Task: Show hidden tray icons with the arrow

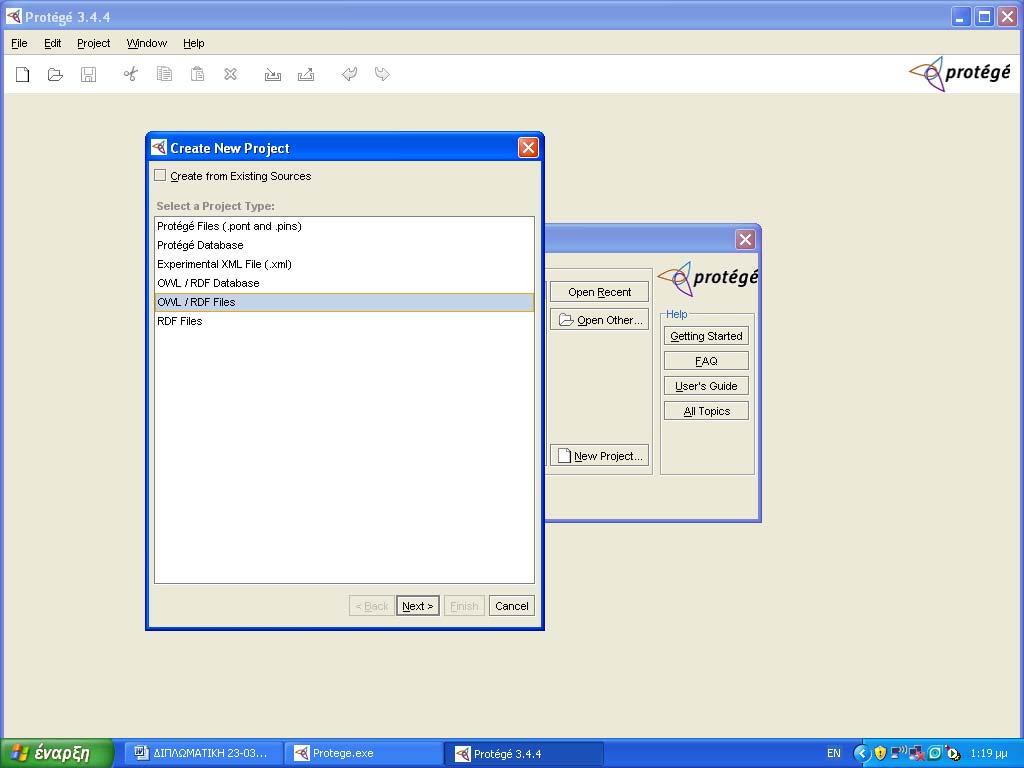Action: [862, 754]
